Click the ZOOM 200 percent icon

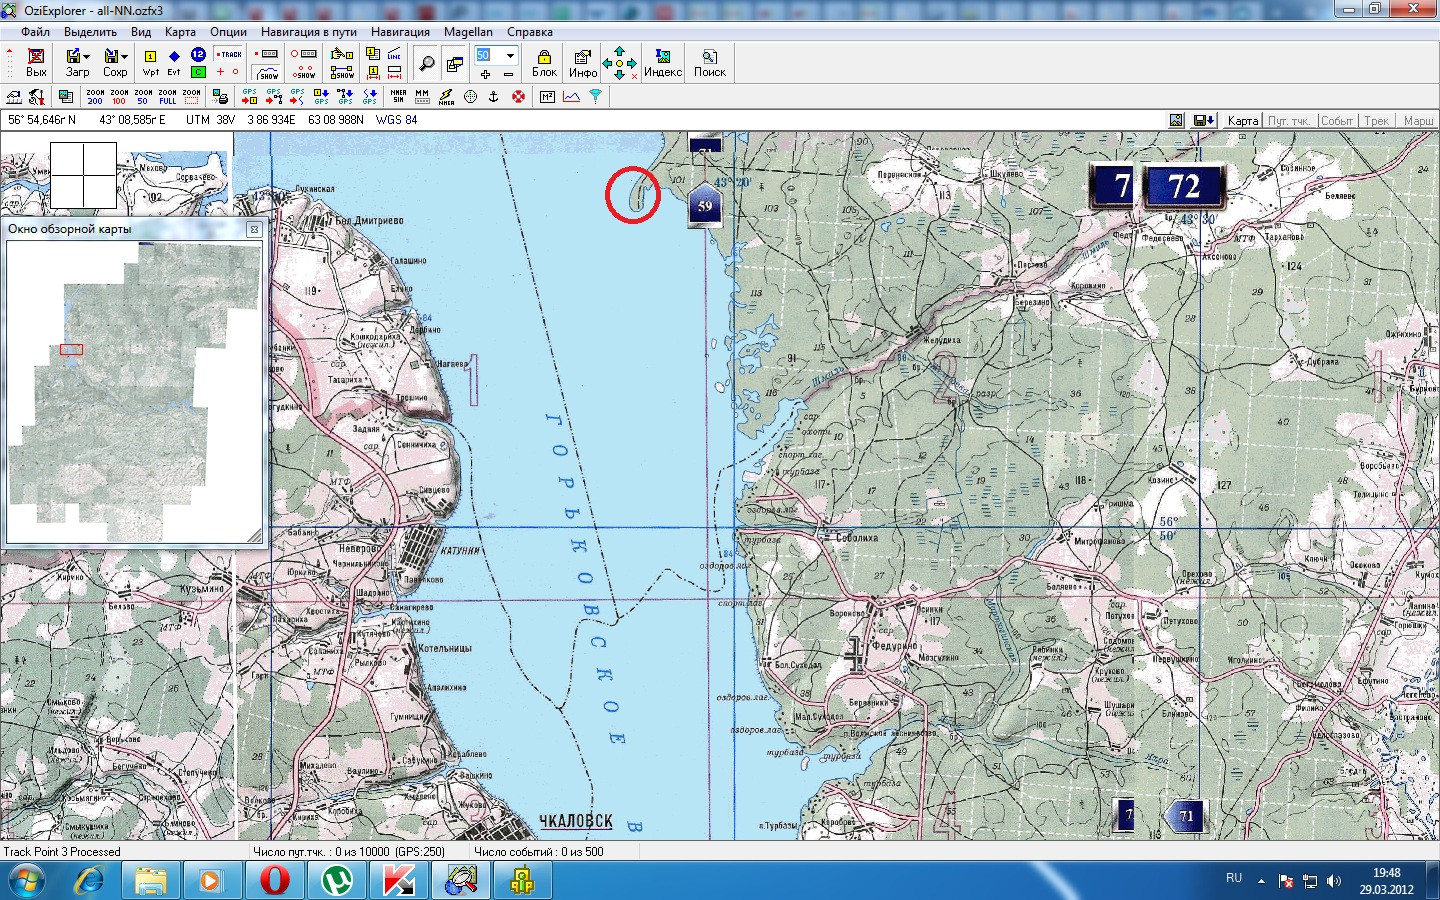click(x=95, y=96)
